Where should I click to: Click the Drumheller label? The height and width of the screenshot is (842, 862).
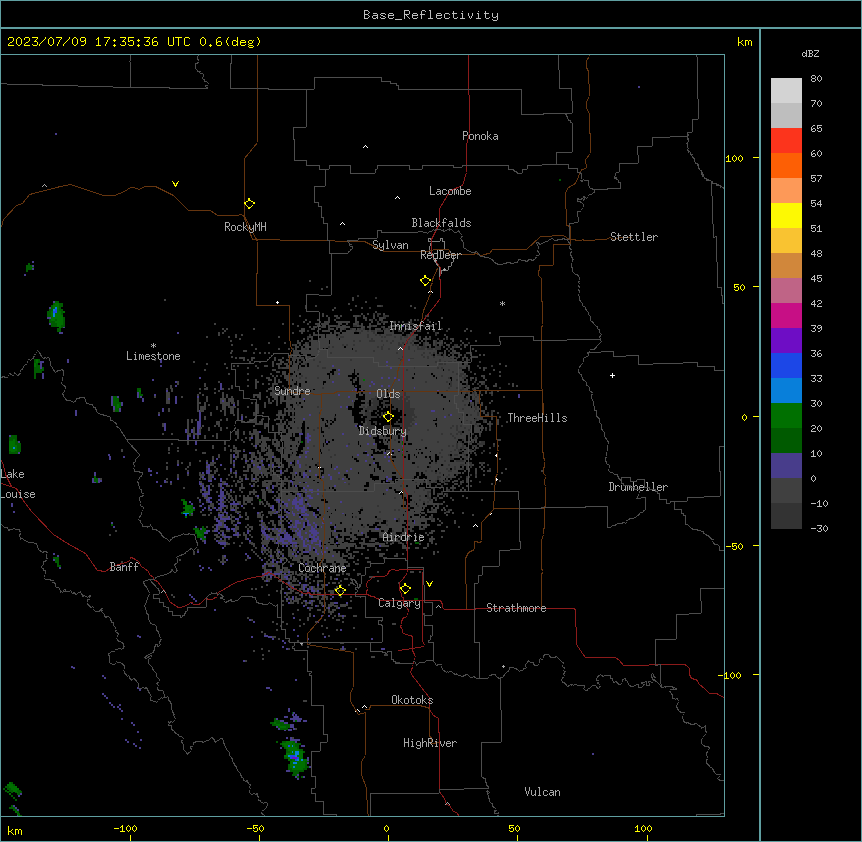tap(638, 487)
